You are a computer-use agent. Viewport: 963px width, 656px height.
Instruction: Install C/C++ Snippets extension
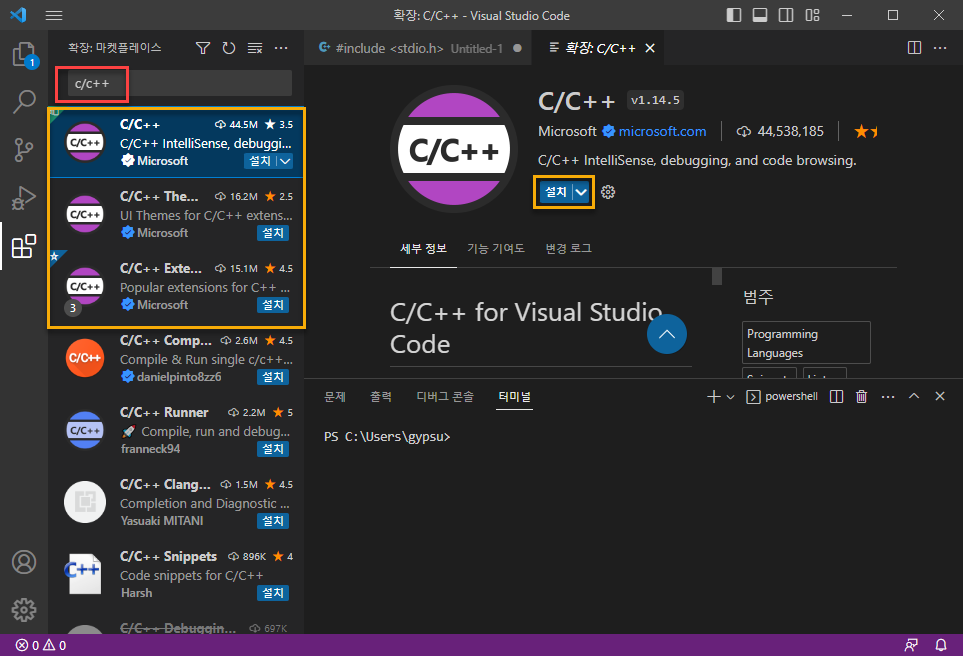[x=273, y=593]
